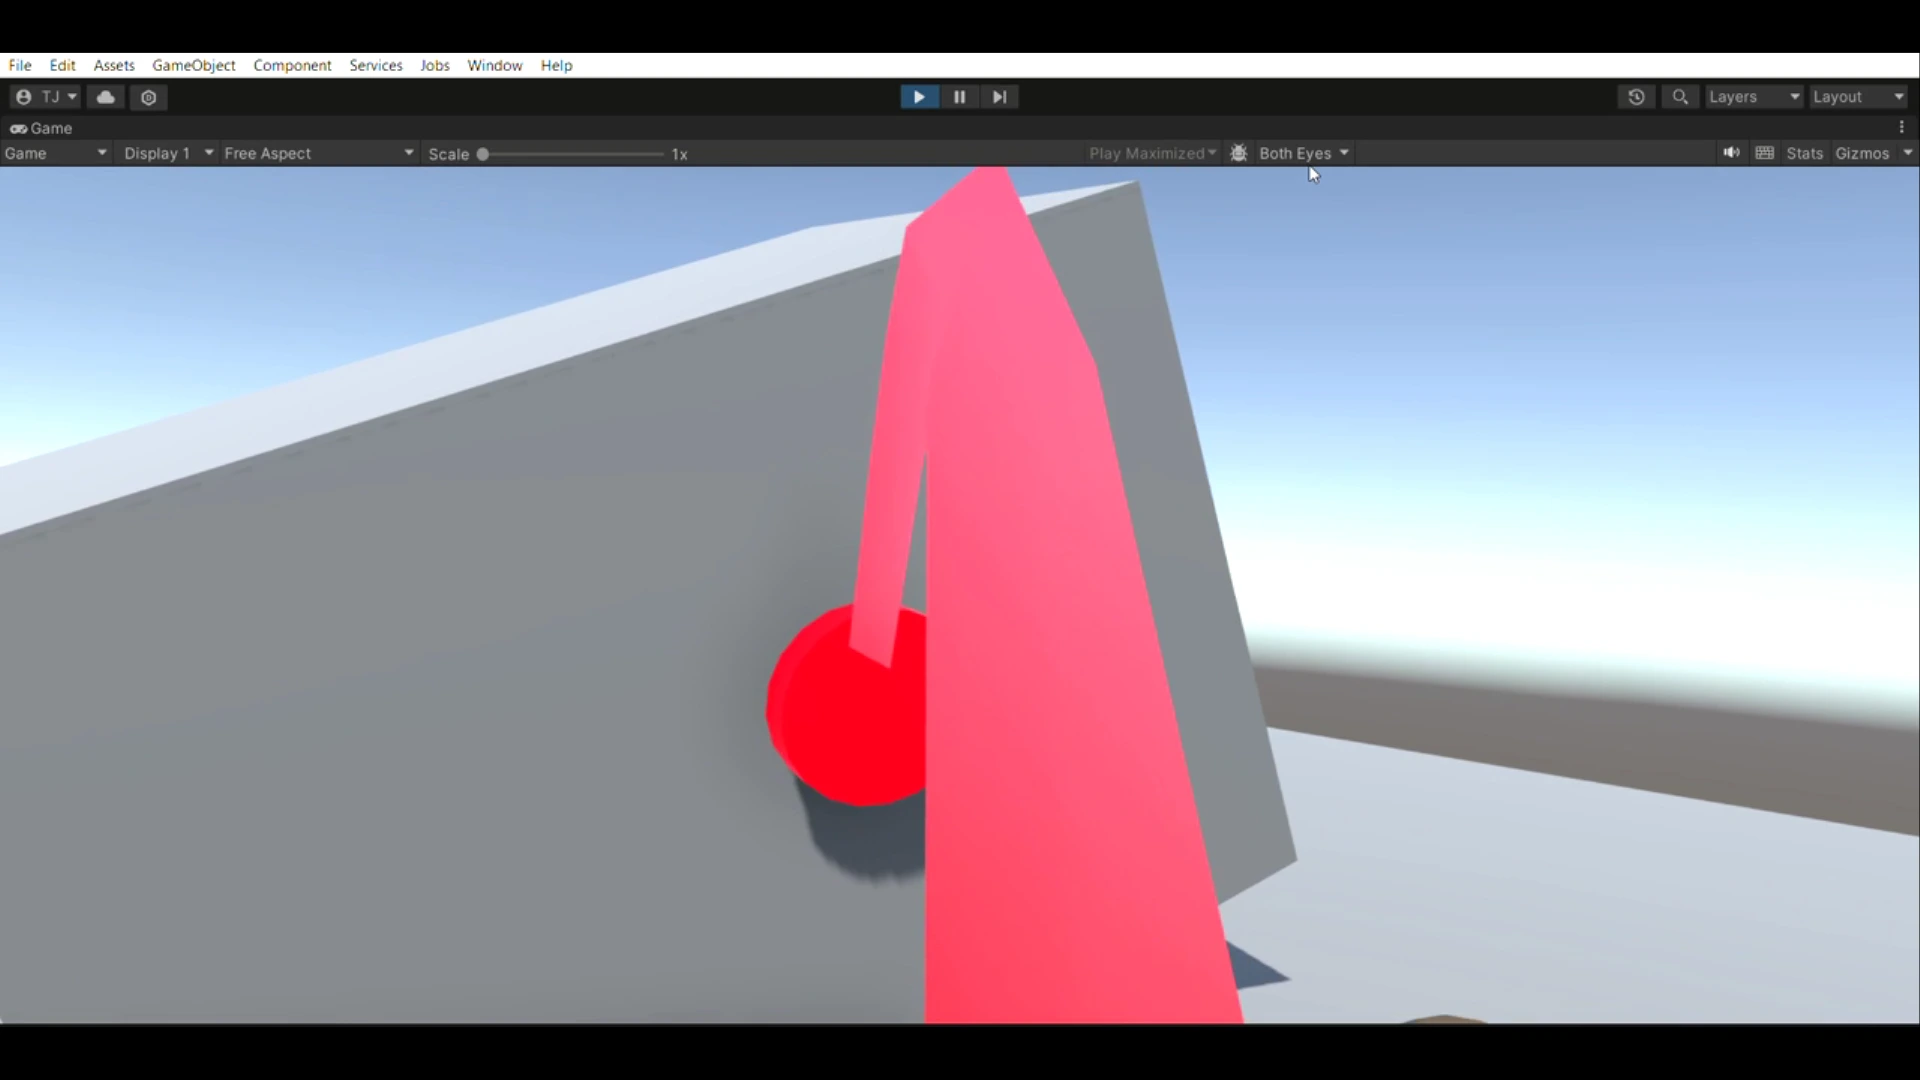Image resolution: width=1920 pixels, height=1080 pixels.
Task: Open the Free Aspect dropdown
Action: 319,153
